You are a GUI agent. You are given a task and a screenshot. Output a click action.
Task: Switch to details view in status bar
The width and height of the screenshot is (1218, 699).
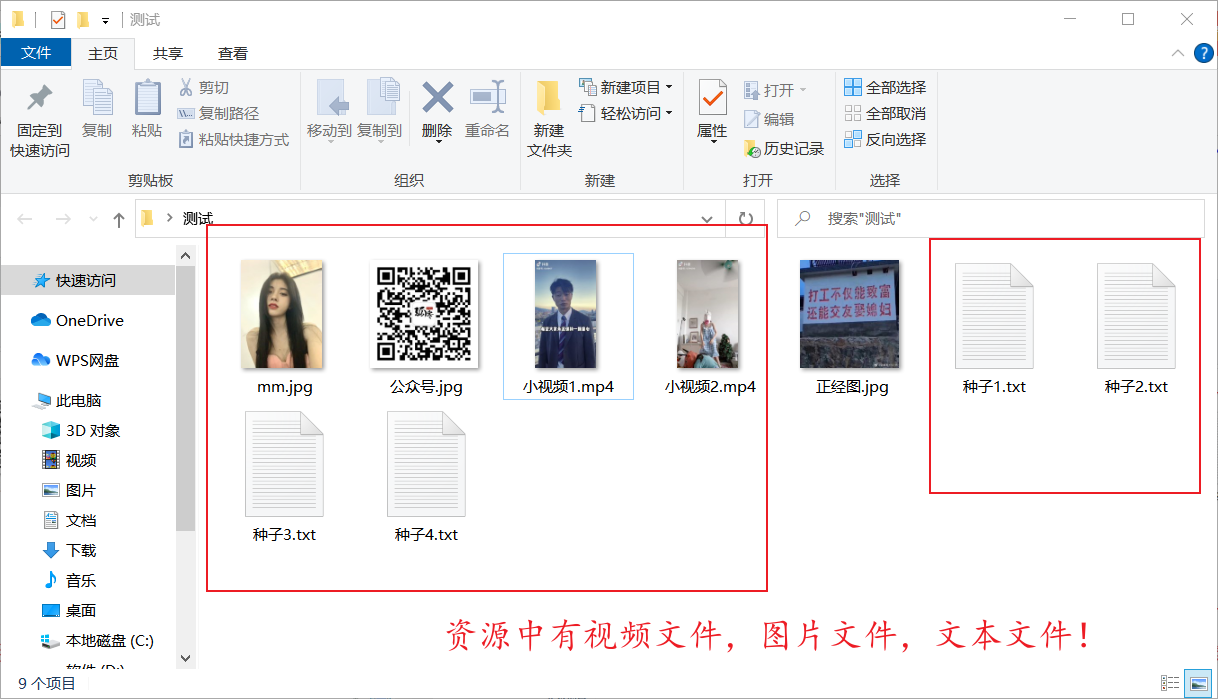pyautogui.click(x=1170, y=683)
